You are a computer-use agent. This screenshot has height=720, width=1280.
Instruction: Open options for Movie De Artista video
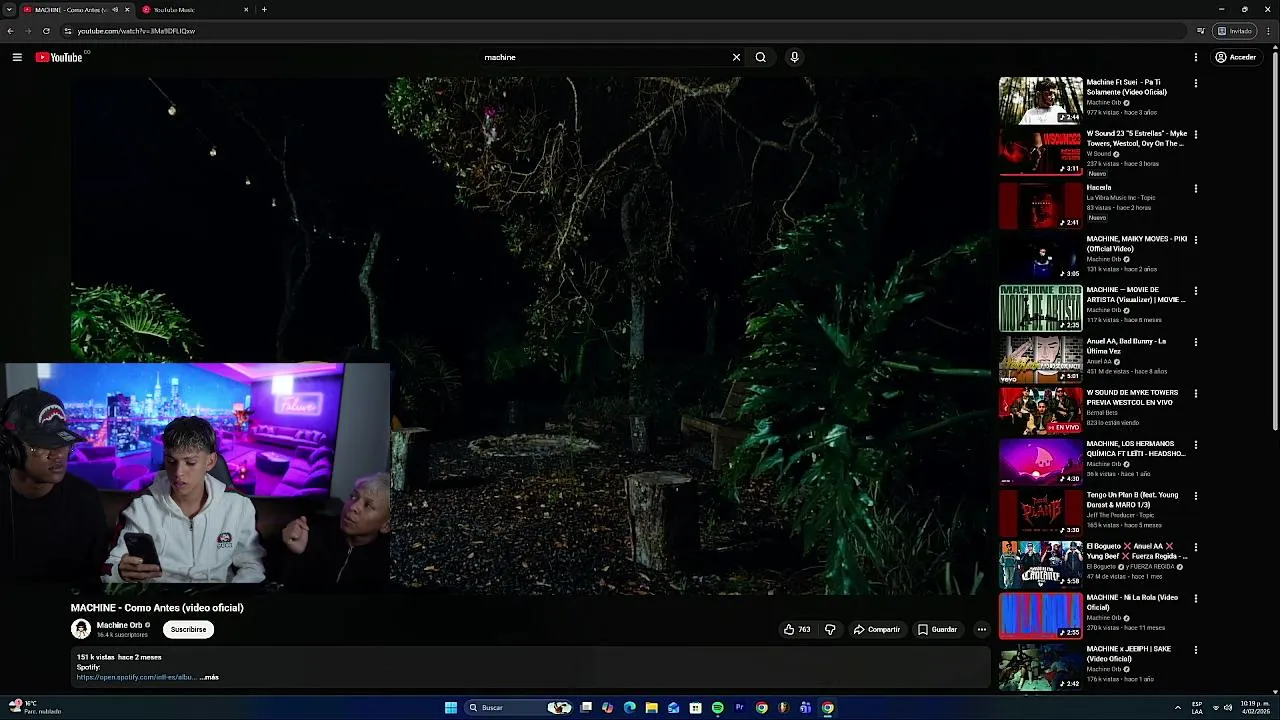(1195, 291)
